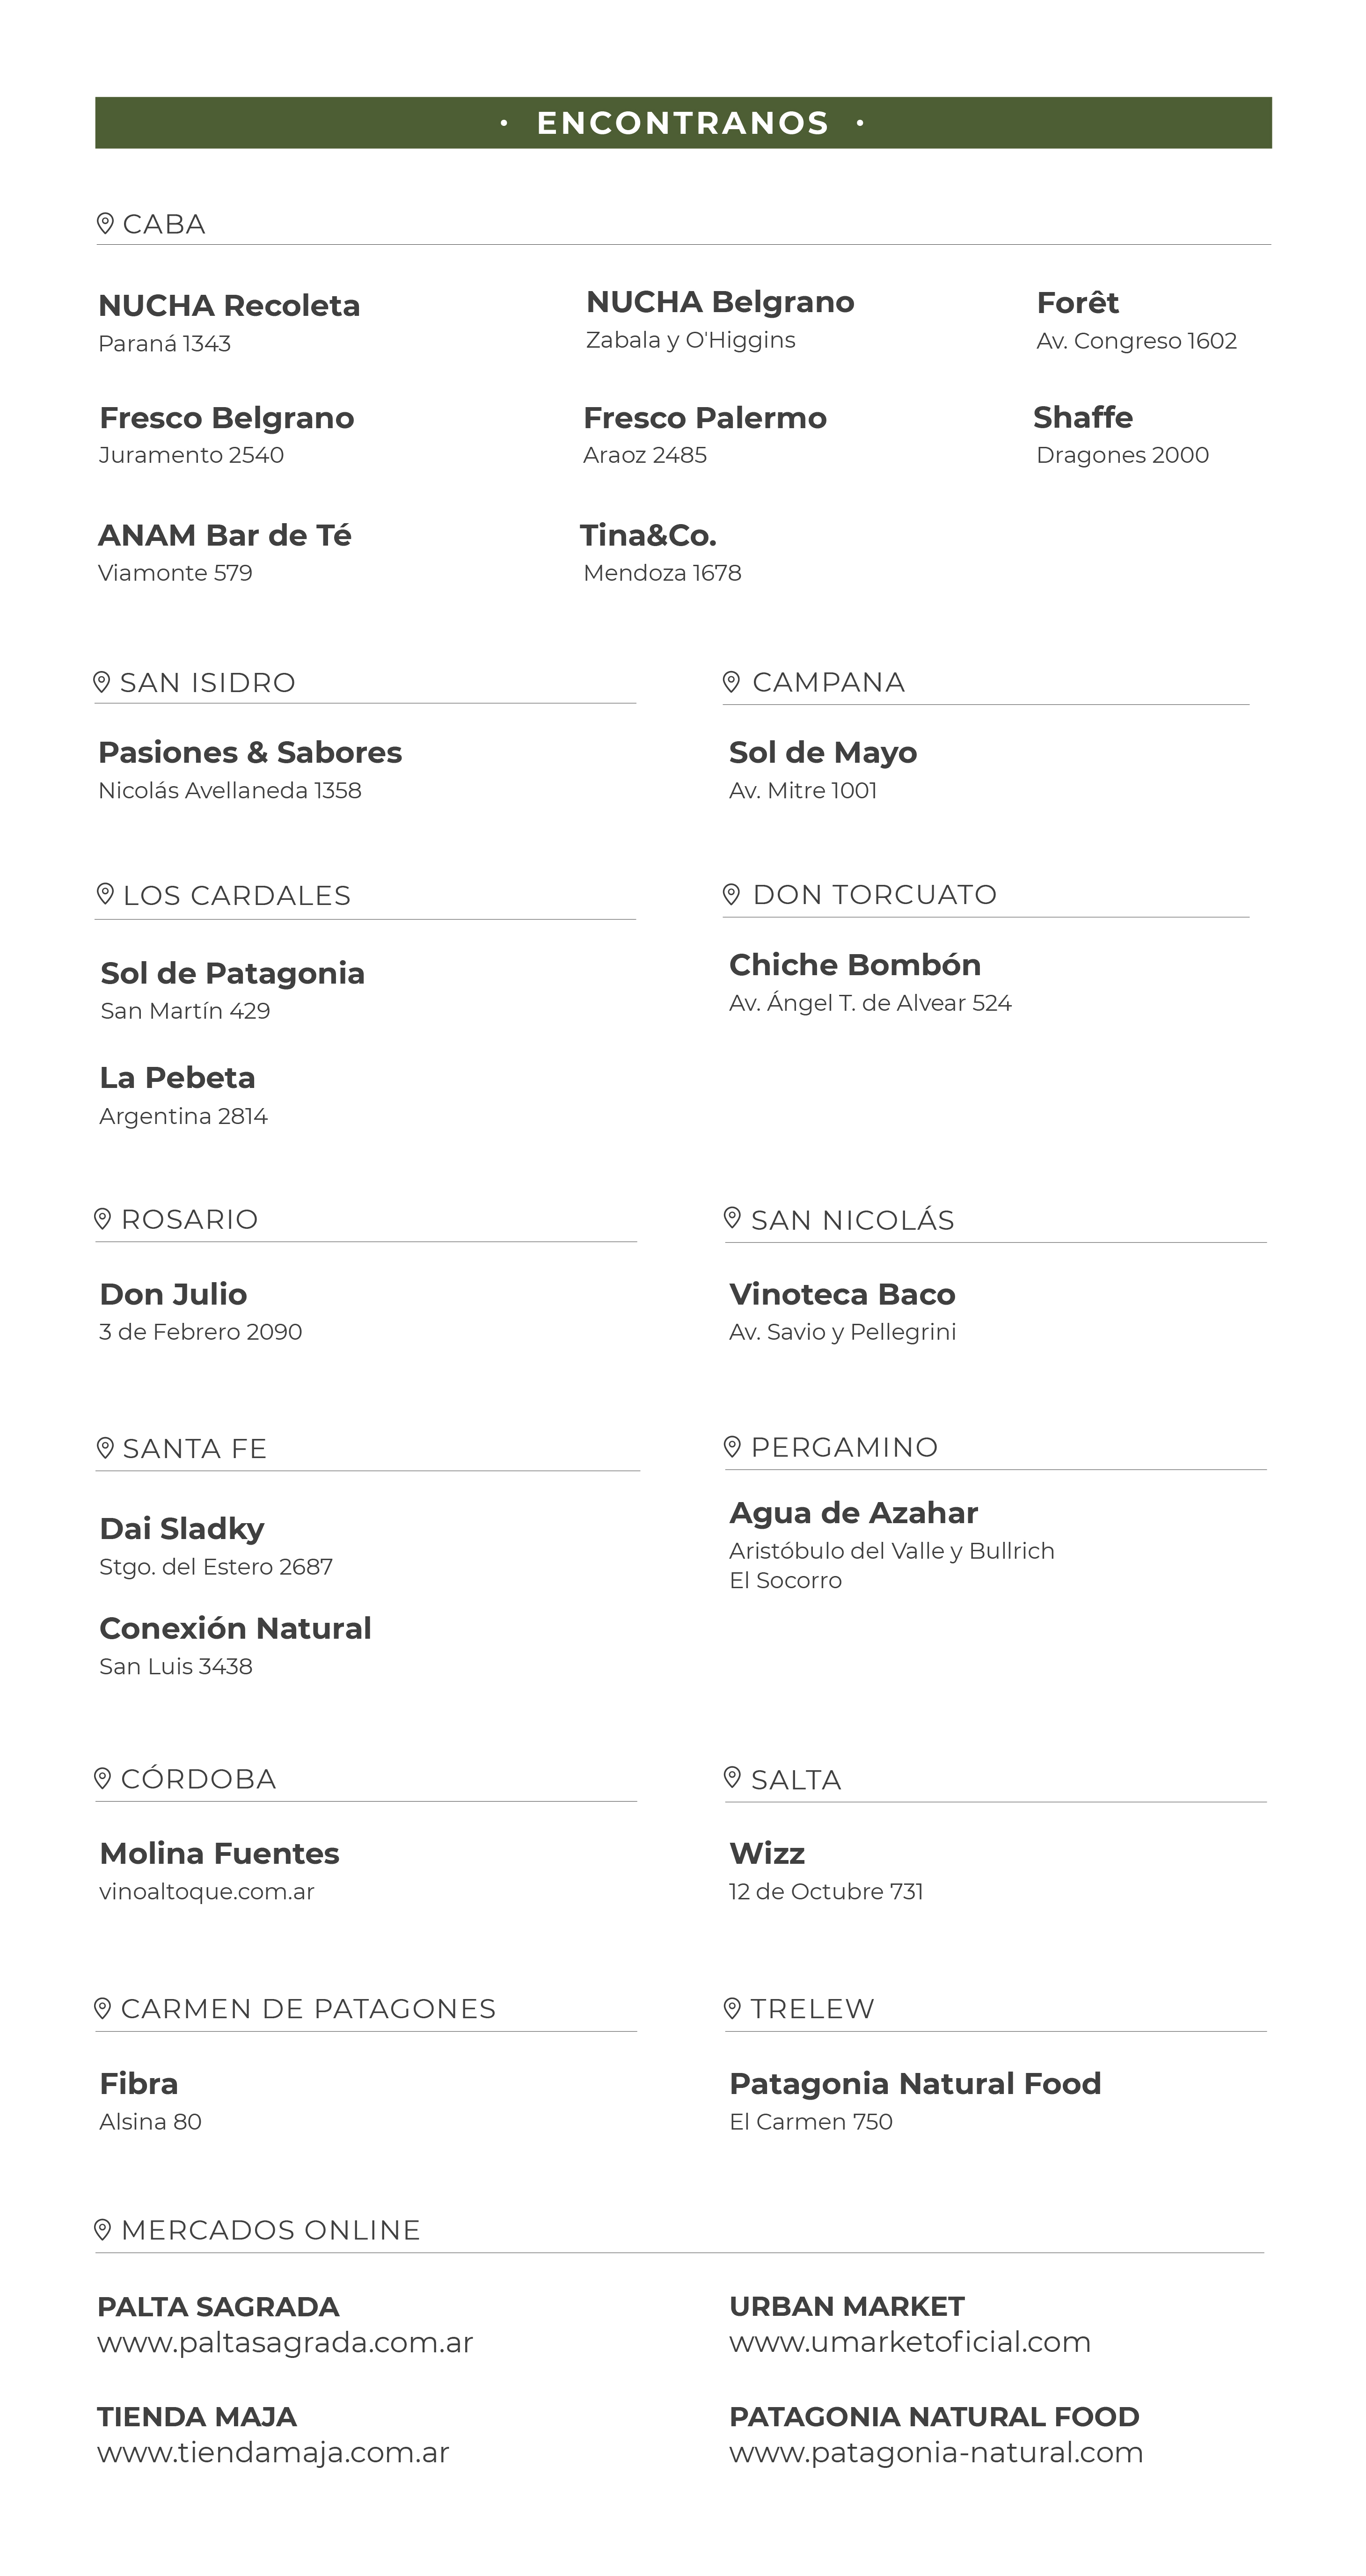Click the pin icon beside MERCADOS ONLINE
Image resolution: width=1366 pixels, height=2576 pixels.
(x=102, y=2229)
